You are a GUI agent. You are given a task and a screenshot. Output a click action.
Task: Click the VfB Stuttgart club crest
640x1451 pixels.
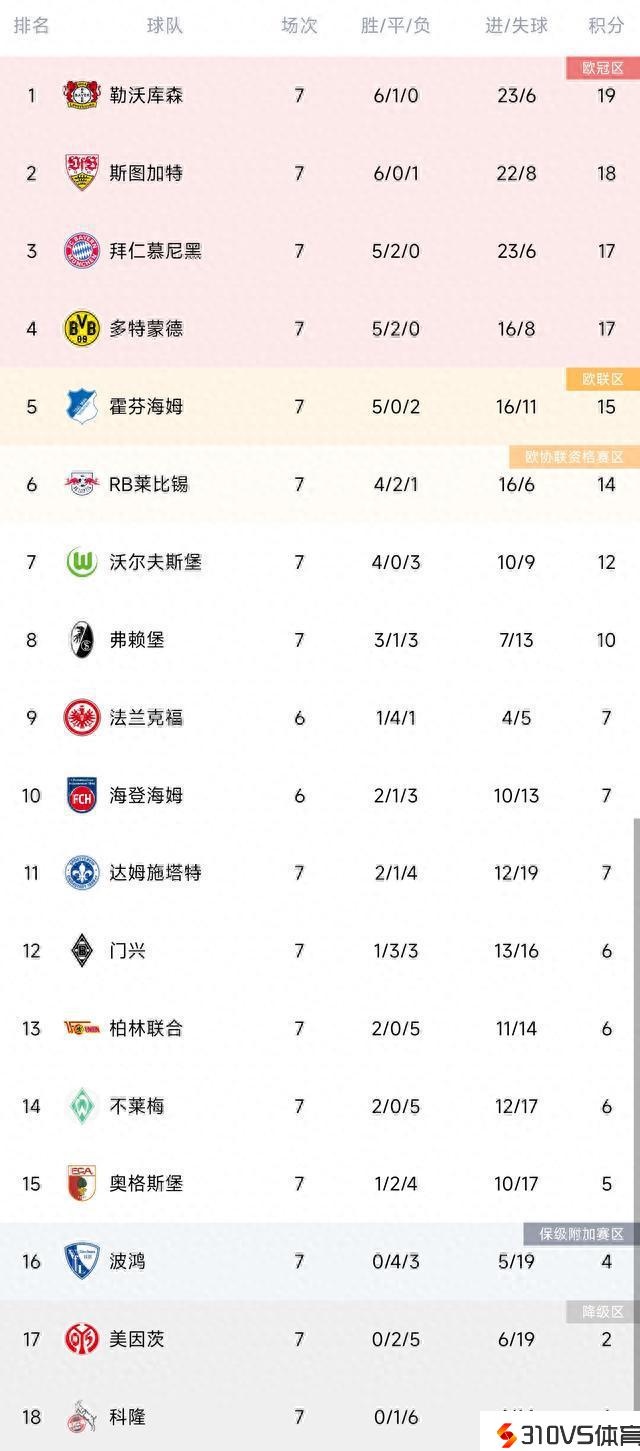point(81,173)
